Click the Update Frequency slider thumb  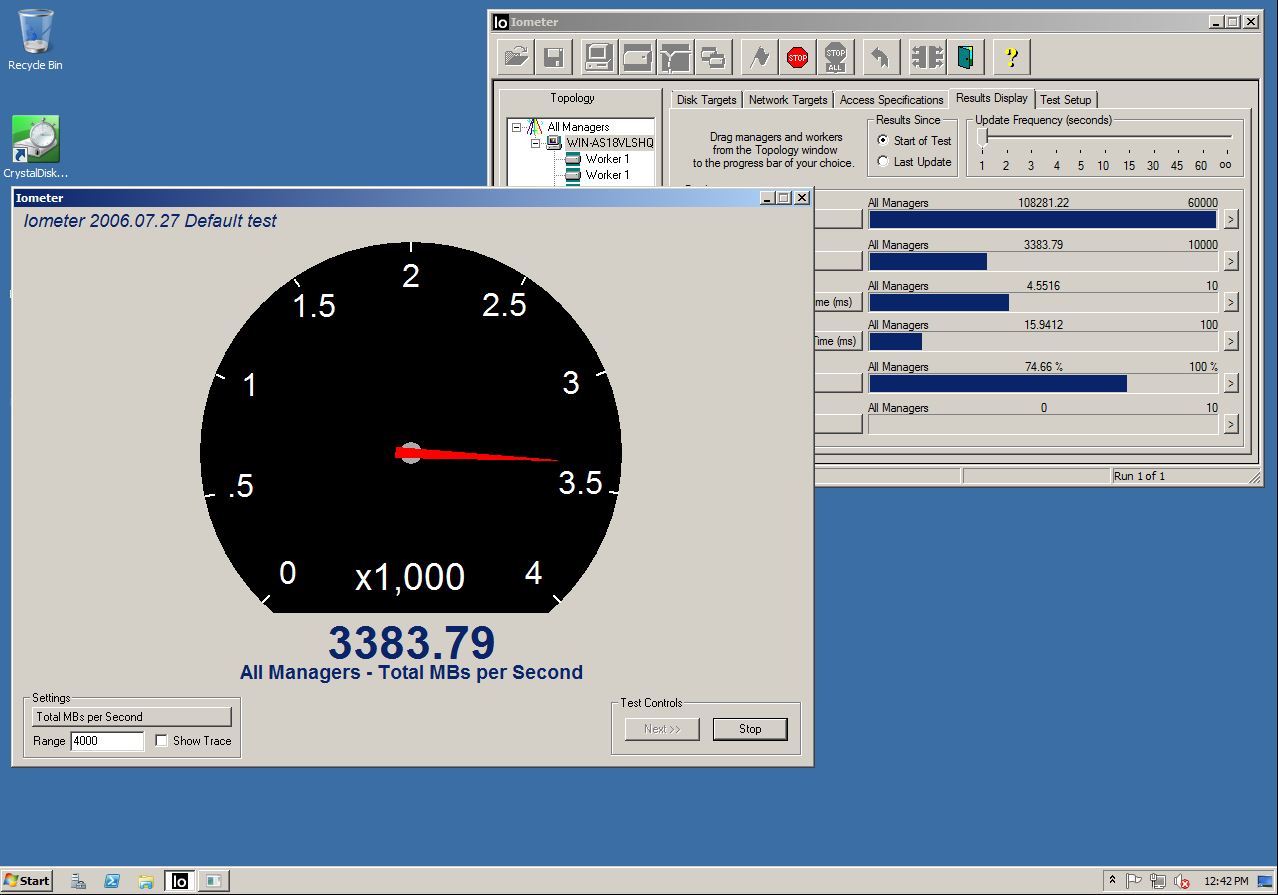pyautogui.click(x=982, y=139)
